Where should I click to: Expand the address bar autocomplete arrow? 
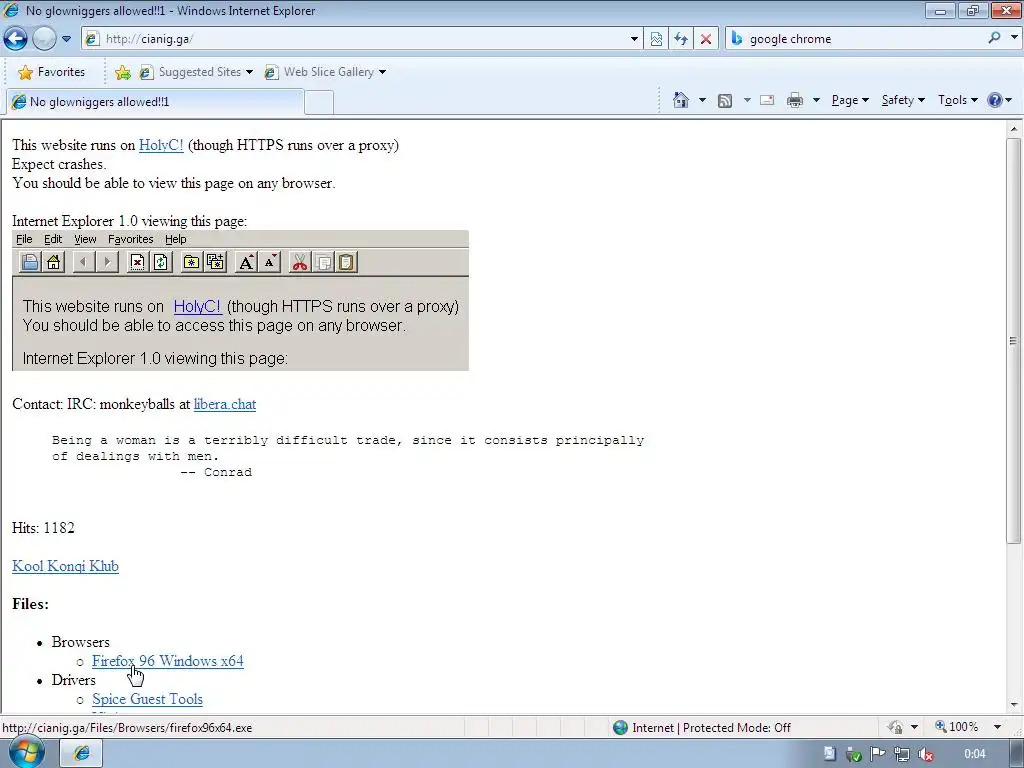[x=633, y=39]
